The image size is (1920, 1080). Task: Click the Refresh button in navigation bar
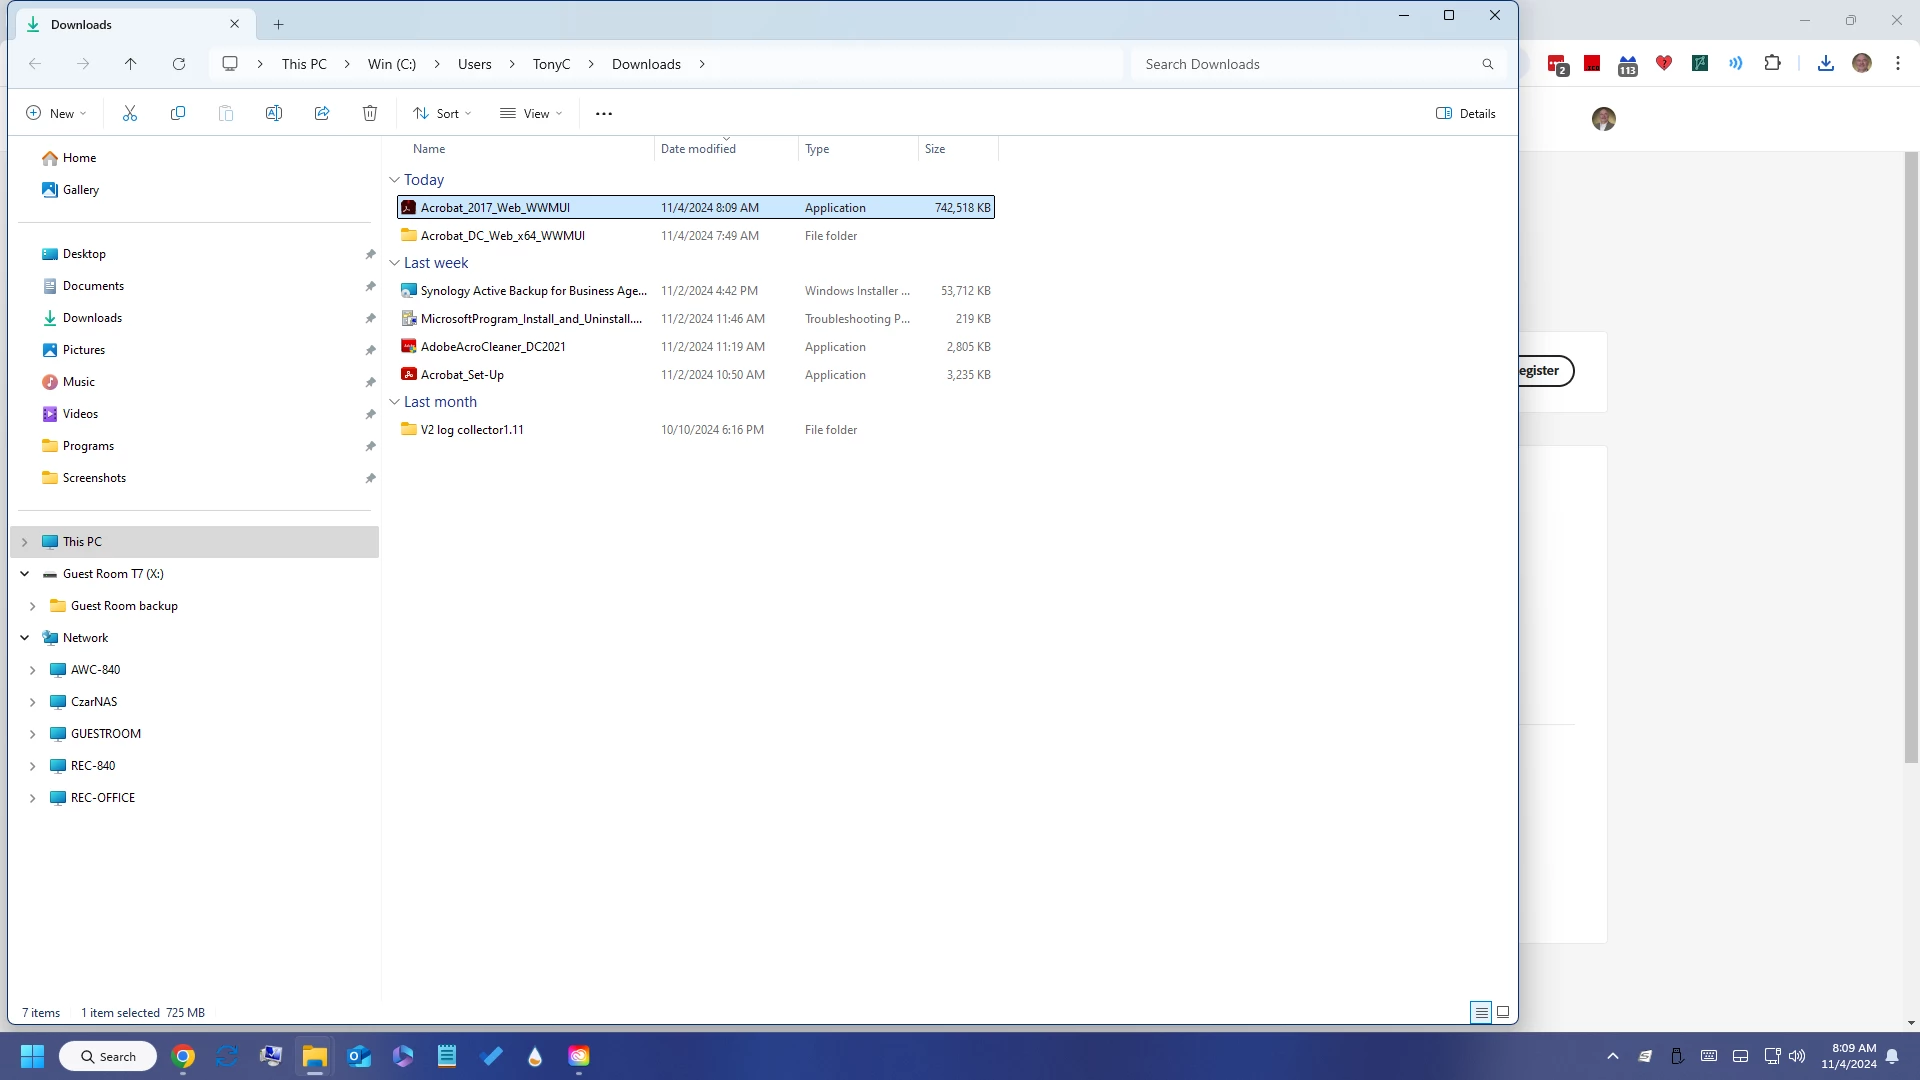coord(179,64)
